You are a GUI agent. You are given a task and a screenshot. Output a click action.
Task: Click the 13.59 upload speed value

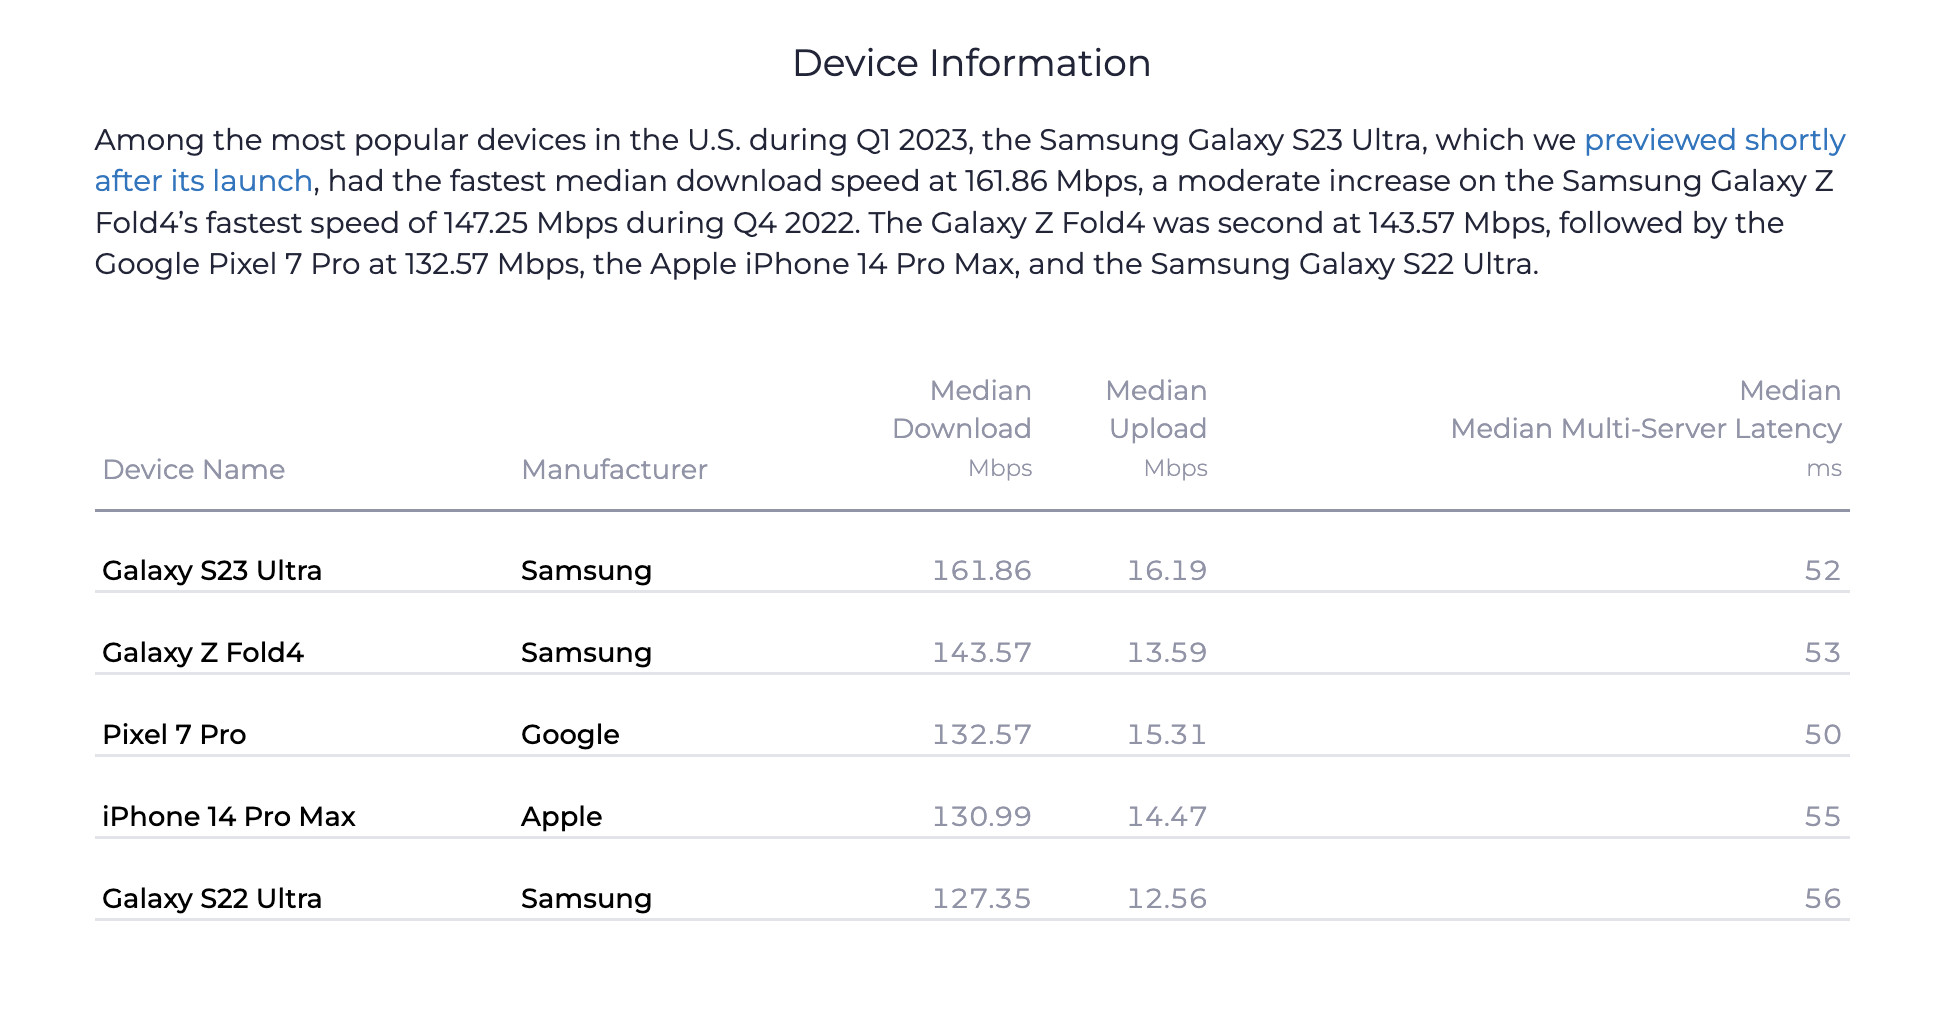pos(1167,652)
